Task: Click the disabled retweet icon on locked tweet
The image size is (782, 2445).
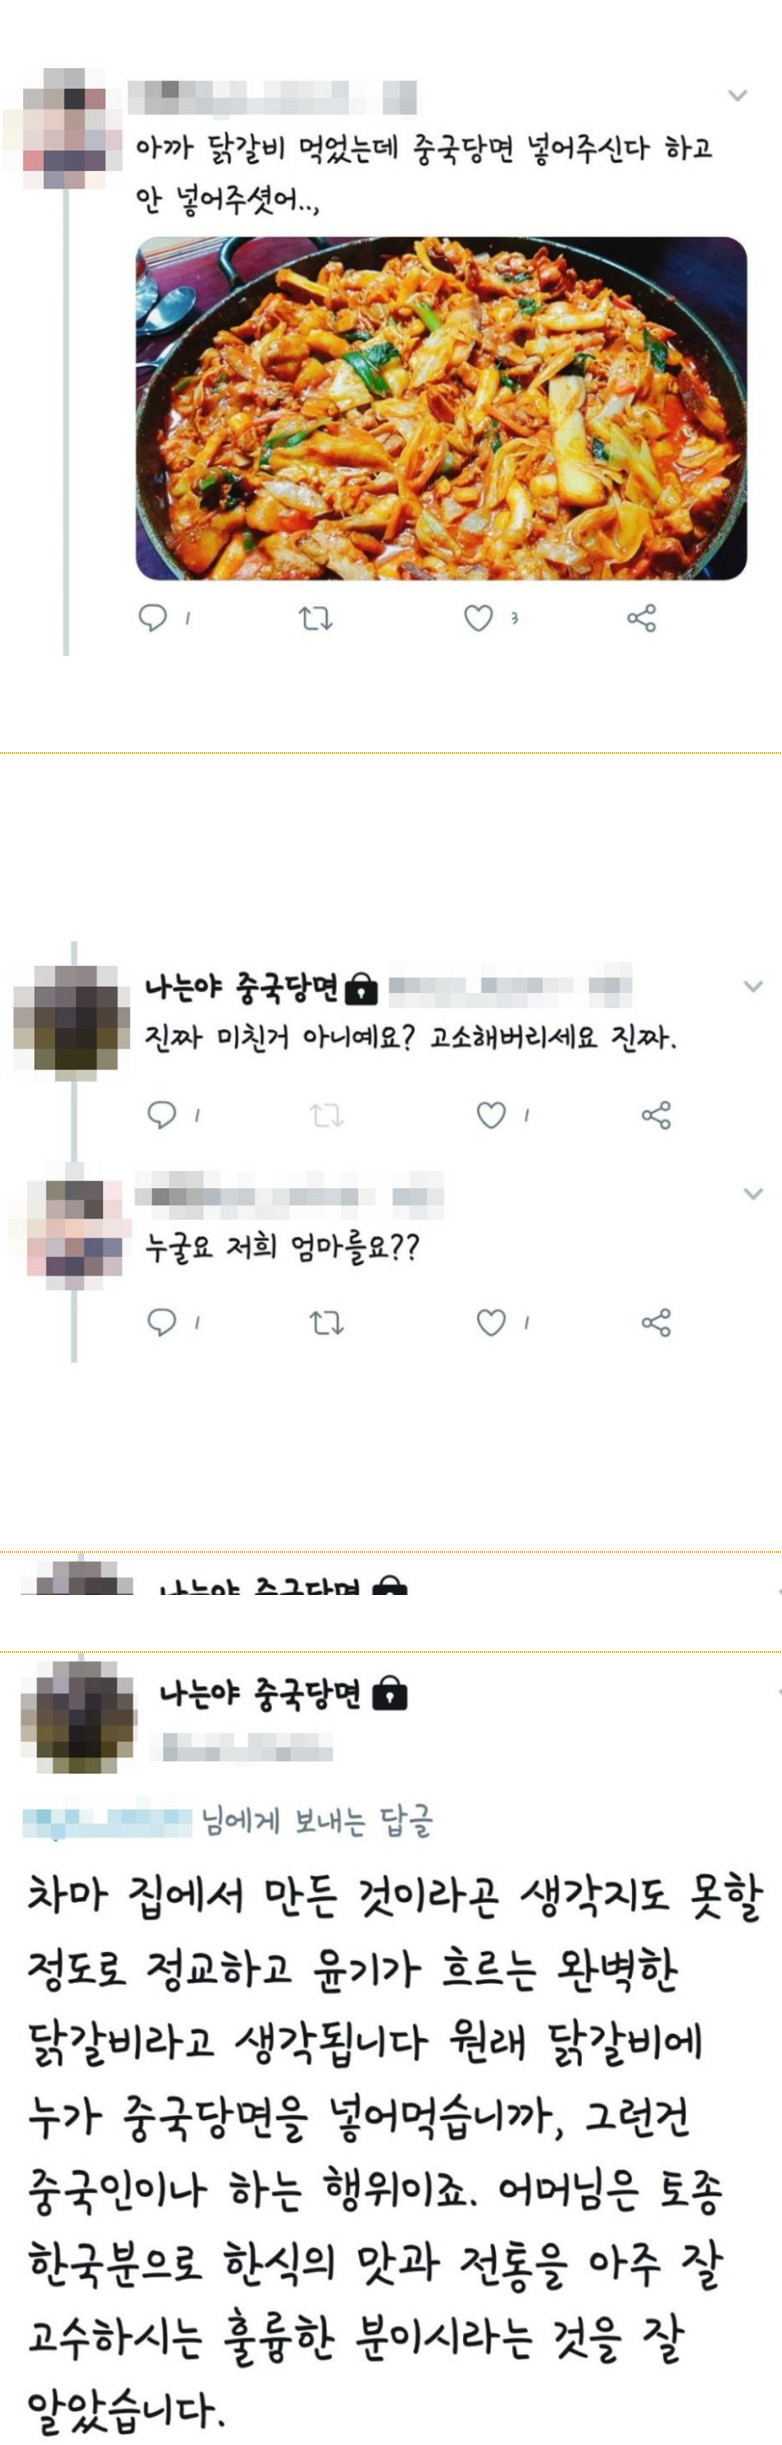Action: 327,1115
